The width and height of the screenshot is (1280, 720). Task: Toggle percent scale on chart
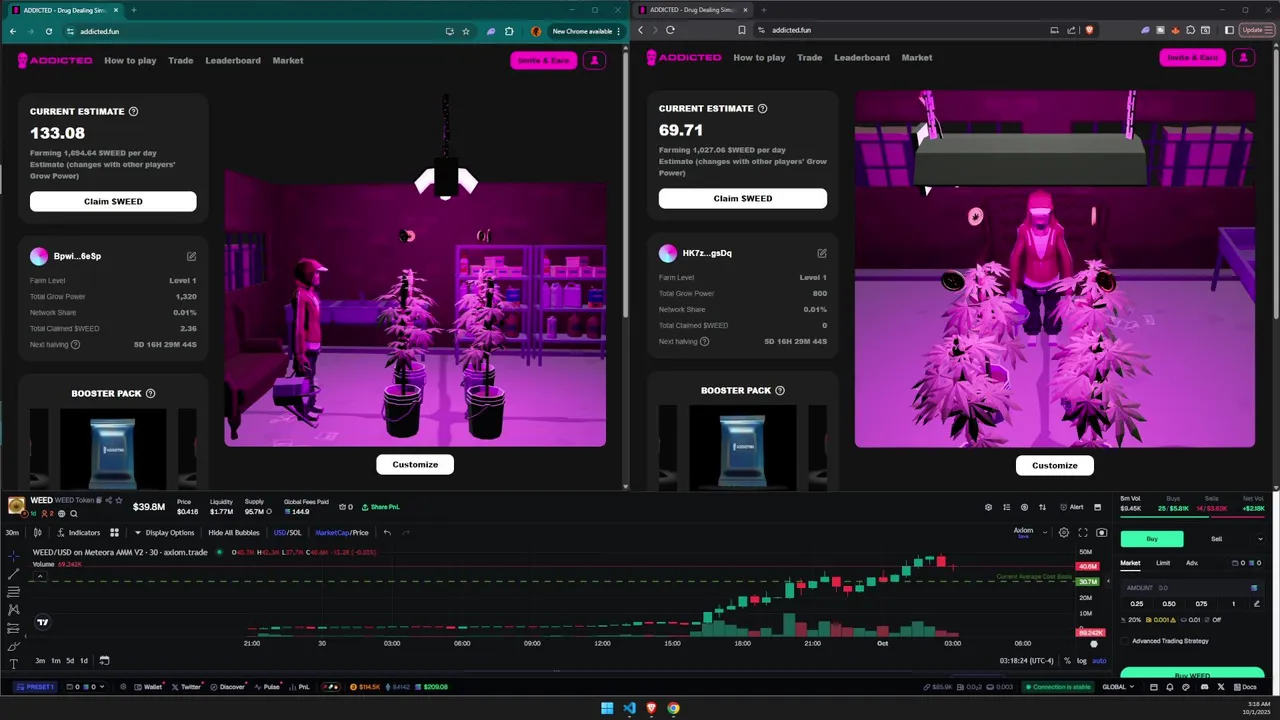click(1067, 660)
